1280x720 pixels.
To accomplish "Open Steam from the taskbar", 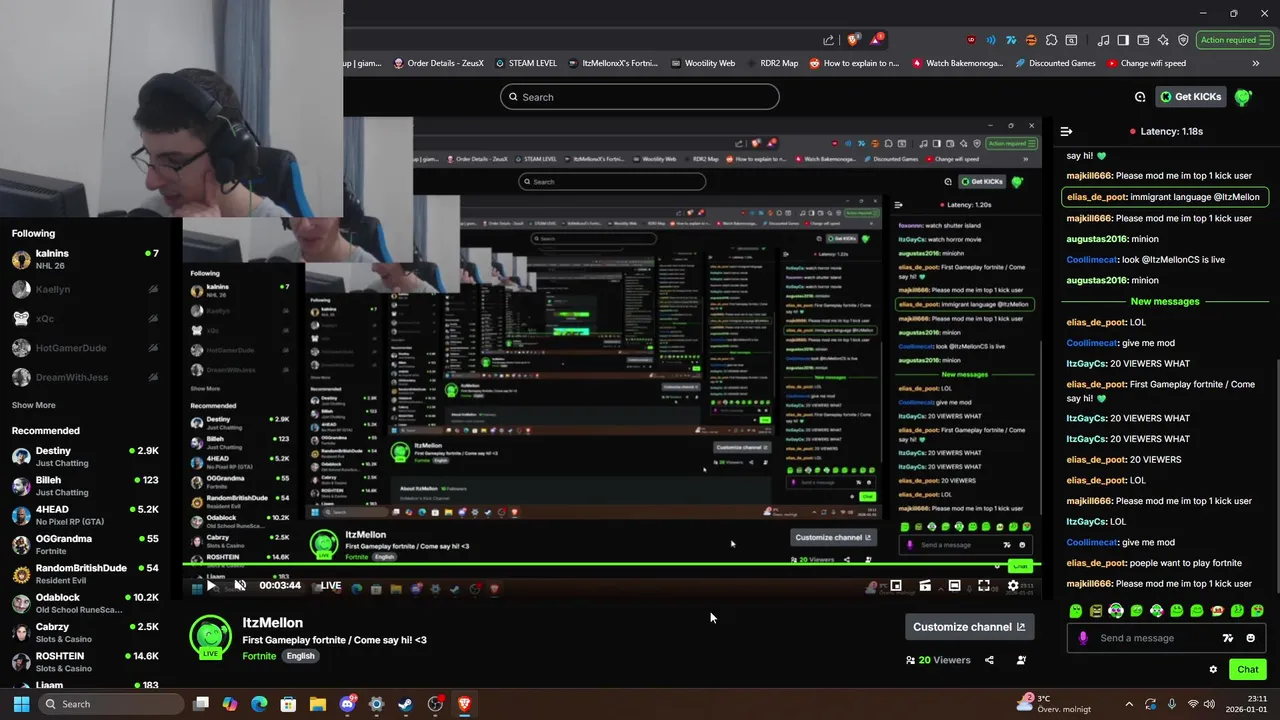I will [405, 704].
